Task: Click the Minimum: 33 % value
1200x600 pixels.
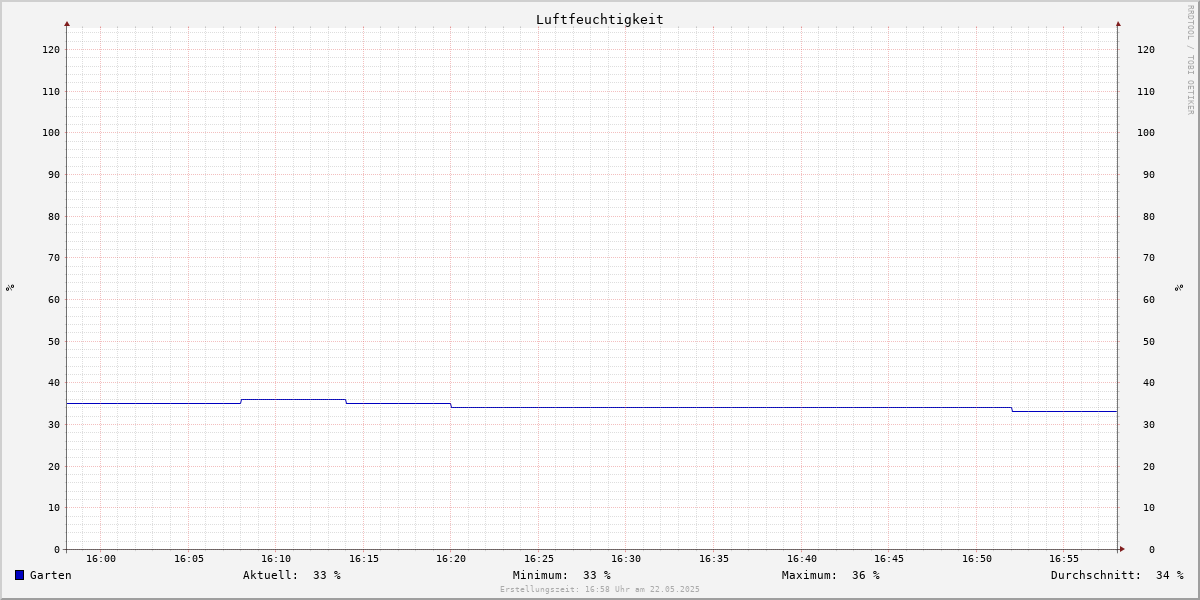Action: pos(562,575)
